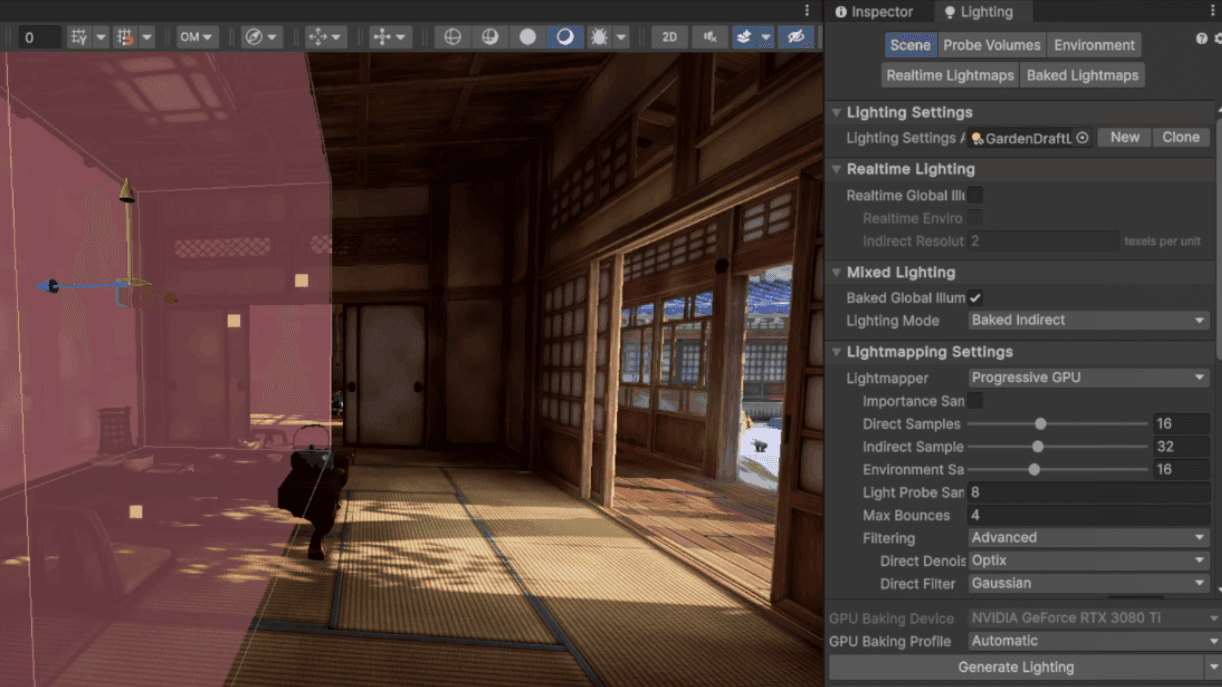This screenshot has height=687, width=1222.
Task: Enable Realtime Global Illumination
Action: (x=975, y=195)
